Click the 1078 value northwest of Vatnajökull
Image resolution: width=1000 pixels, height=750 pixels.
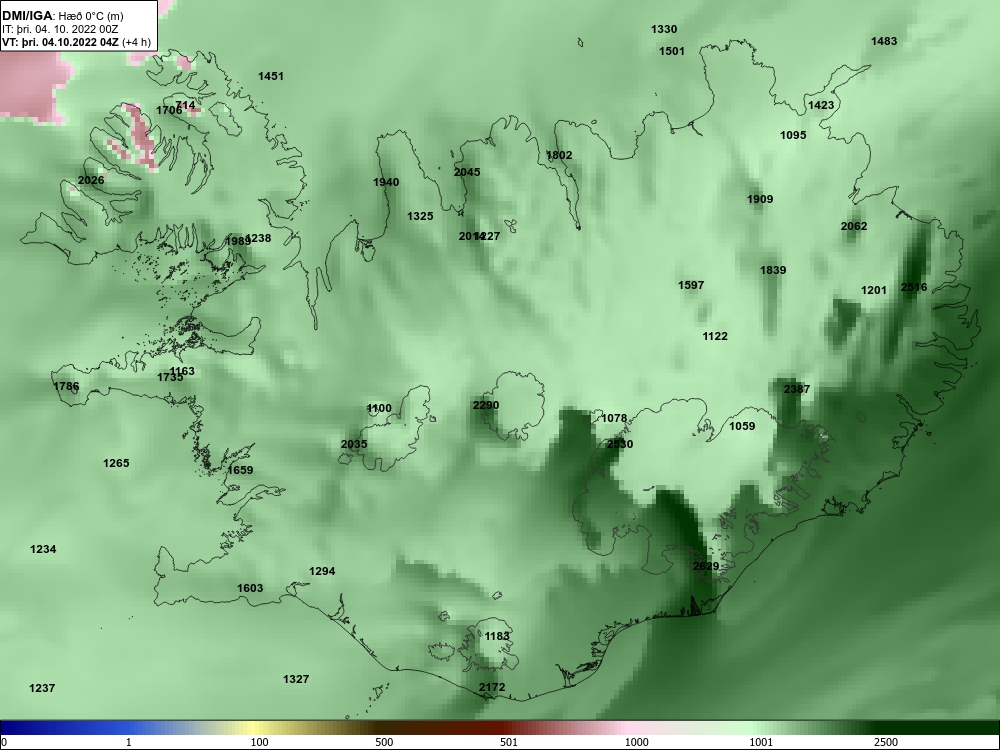614,418
